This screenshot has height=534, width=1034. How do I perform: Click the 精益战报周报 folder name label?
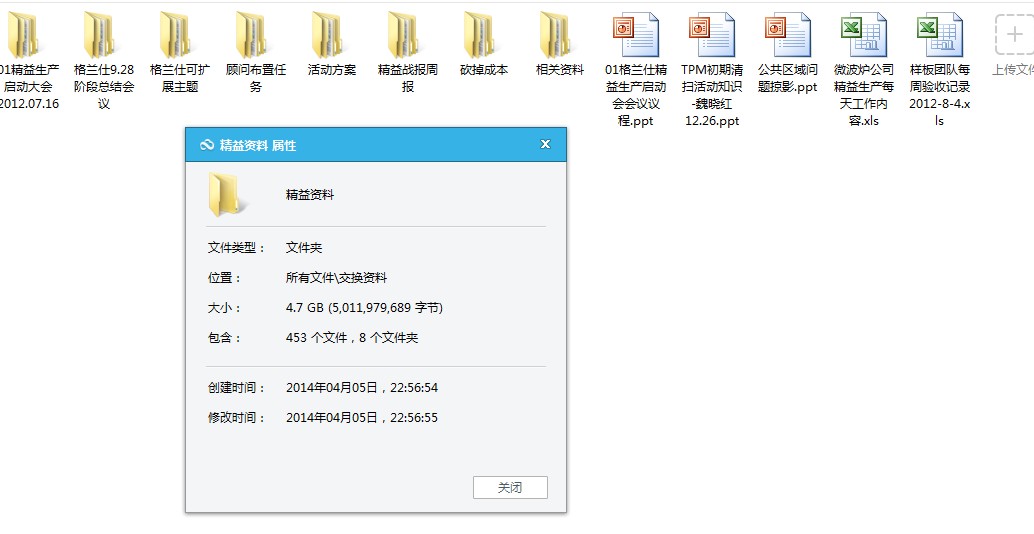[x=408, y=78]
